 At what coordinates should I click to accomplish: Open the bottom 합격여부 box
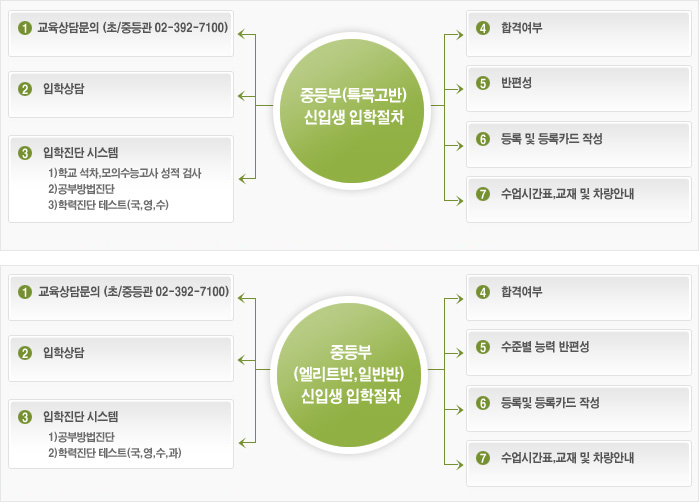(x=579, y=298)
